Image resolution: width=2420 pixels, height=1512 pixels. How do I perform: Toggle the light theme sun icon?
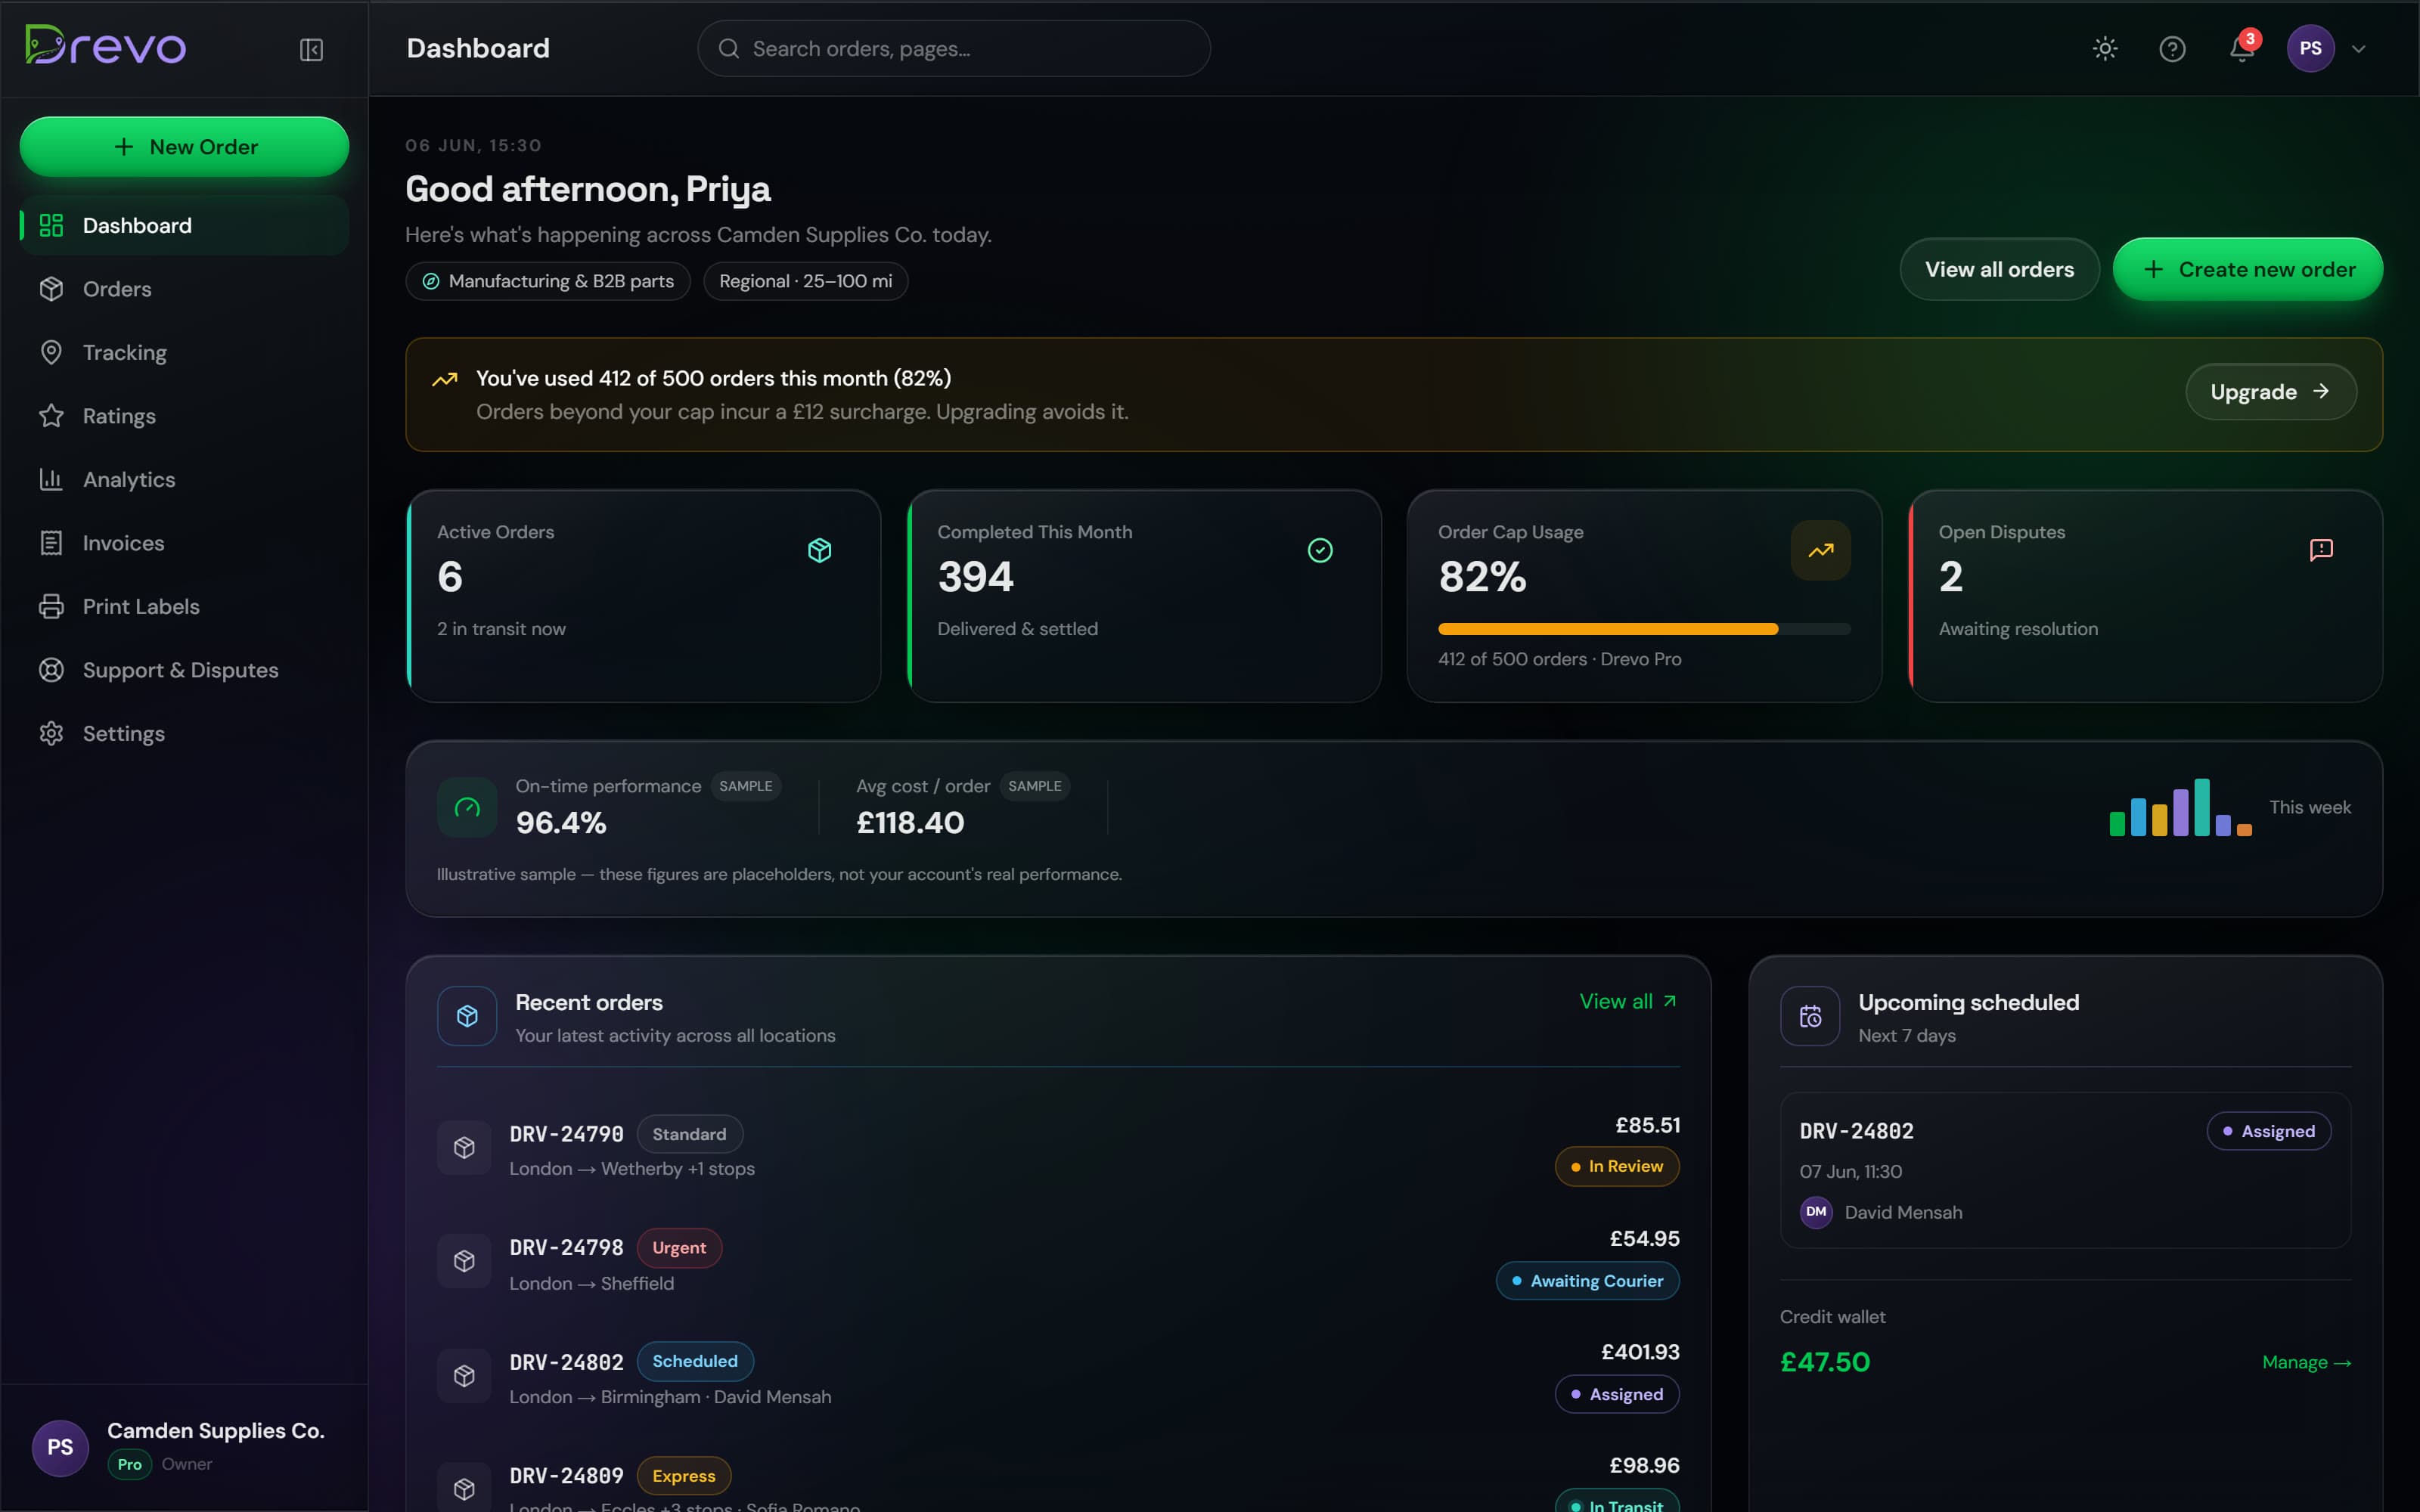[x=2105, y=48]
